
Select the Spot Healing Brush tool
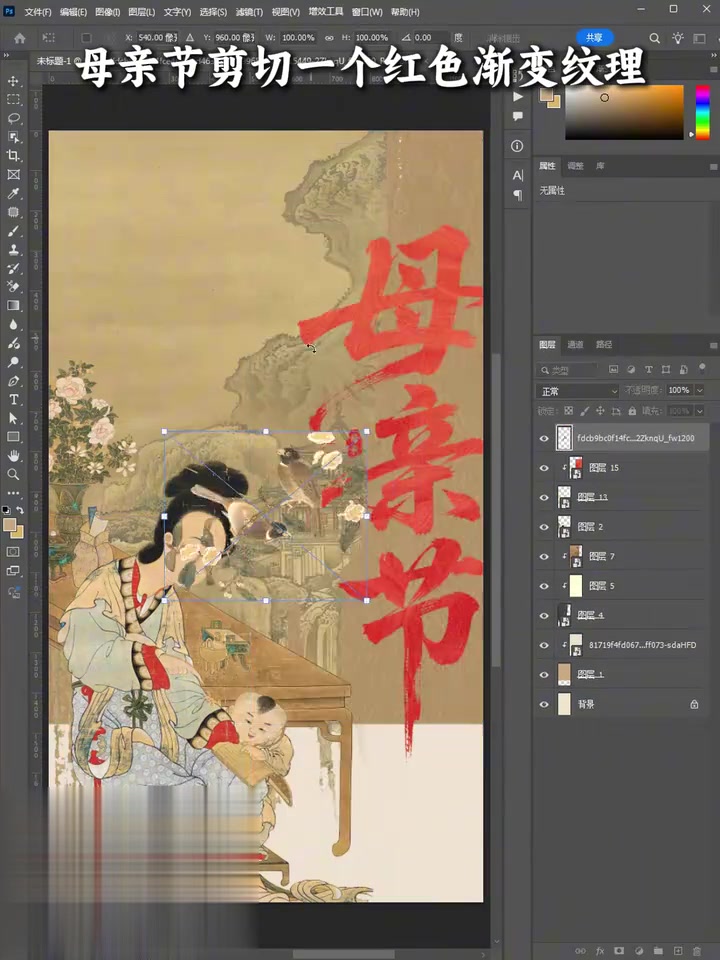point(13,212)
